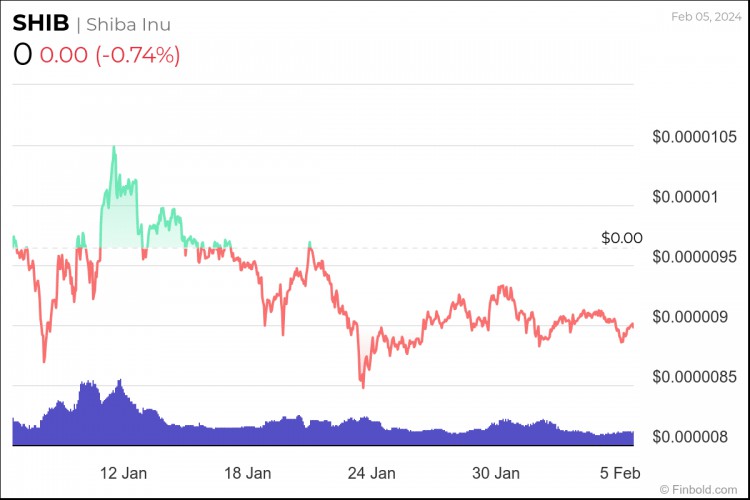This screenshot has width=750, height=500.
Task: Select the 30 Jan axis marker
Action: [496, 473]
